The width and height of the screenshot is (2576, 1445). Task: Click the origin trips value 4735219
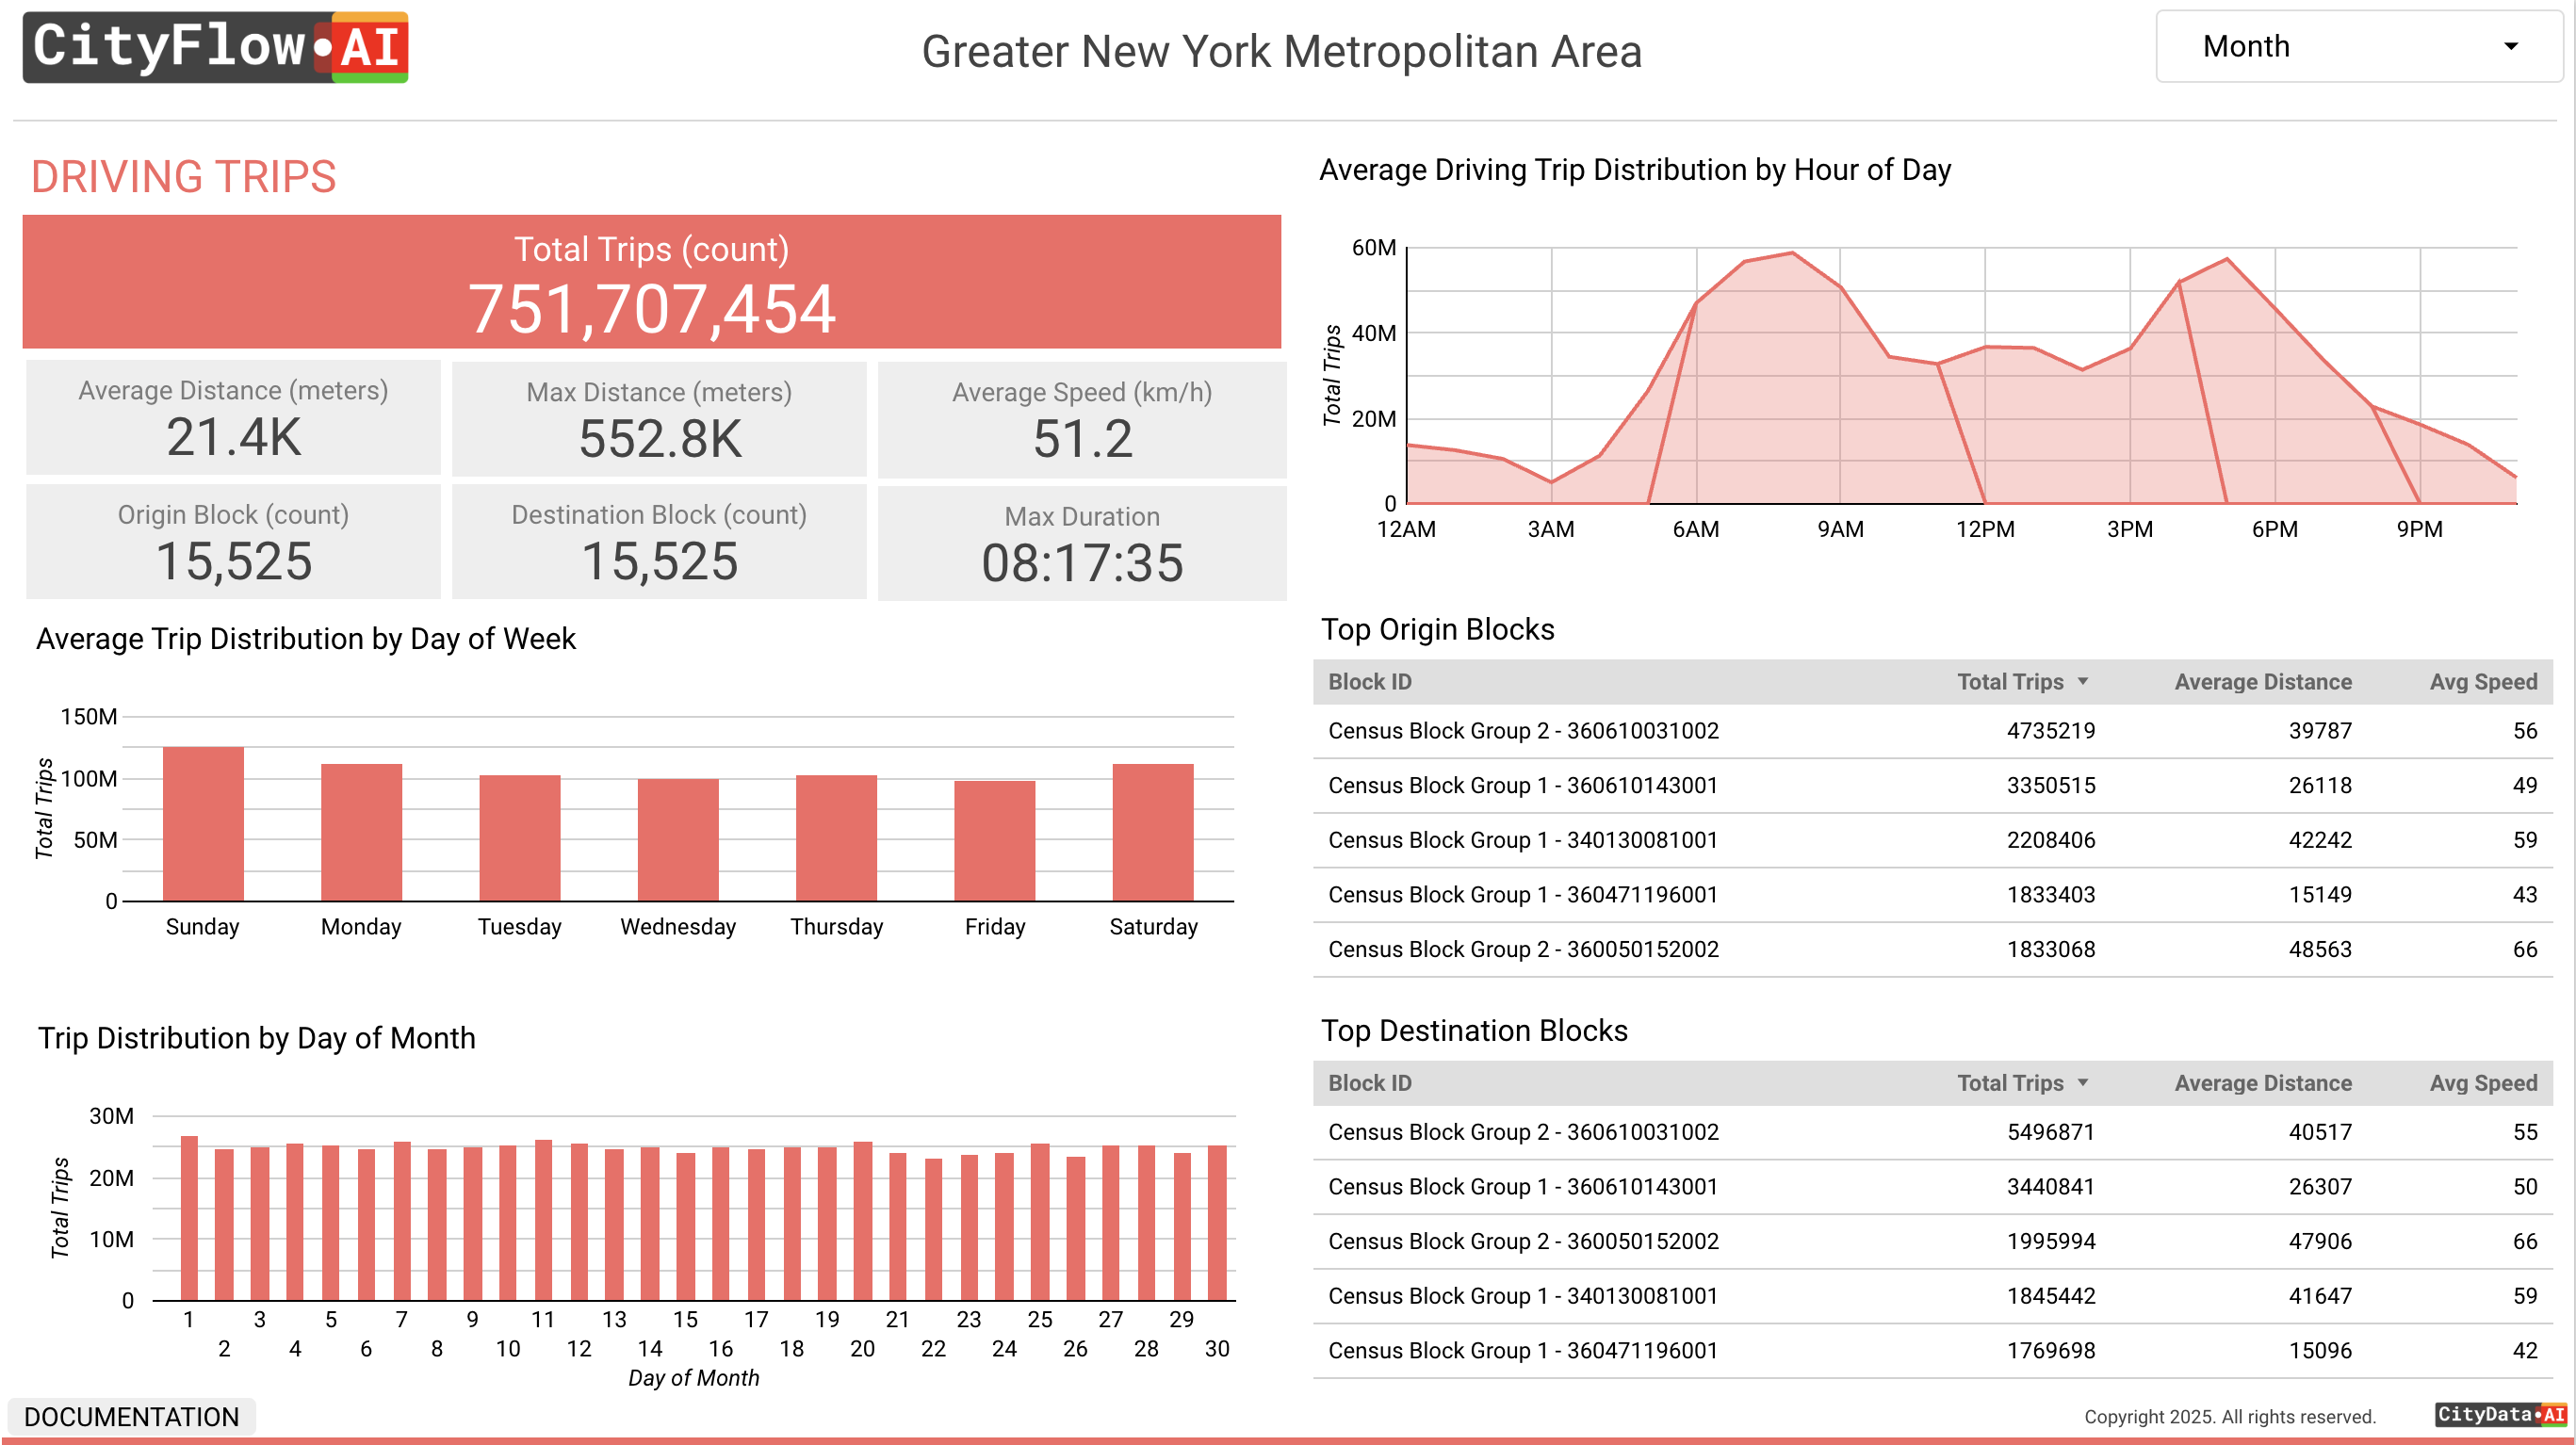click(2050, 731)
